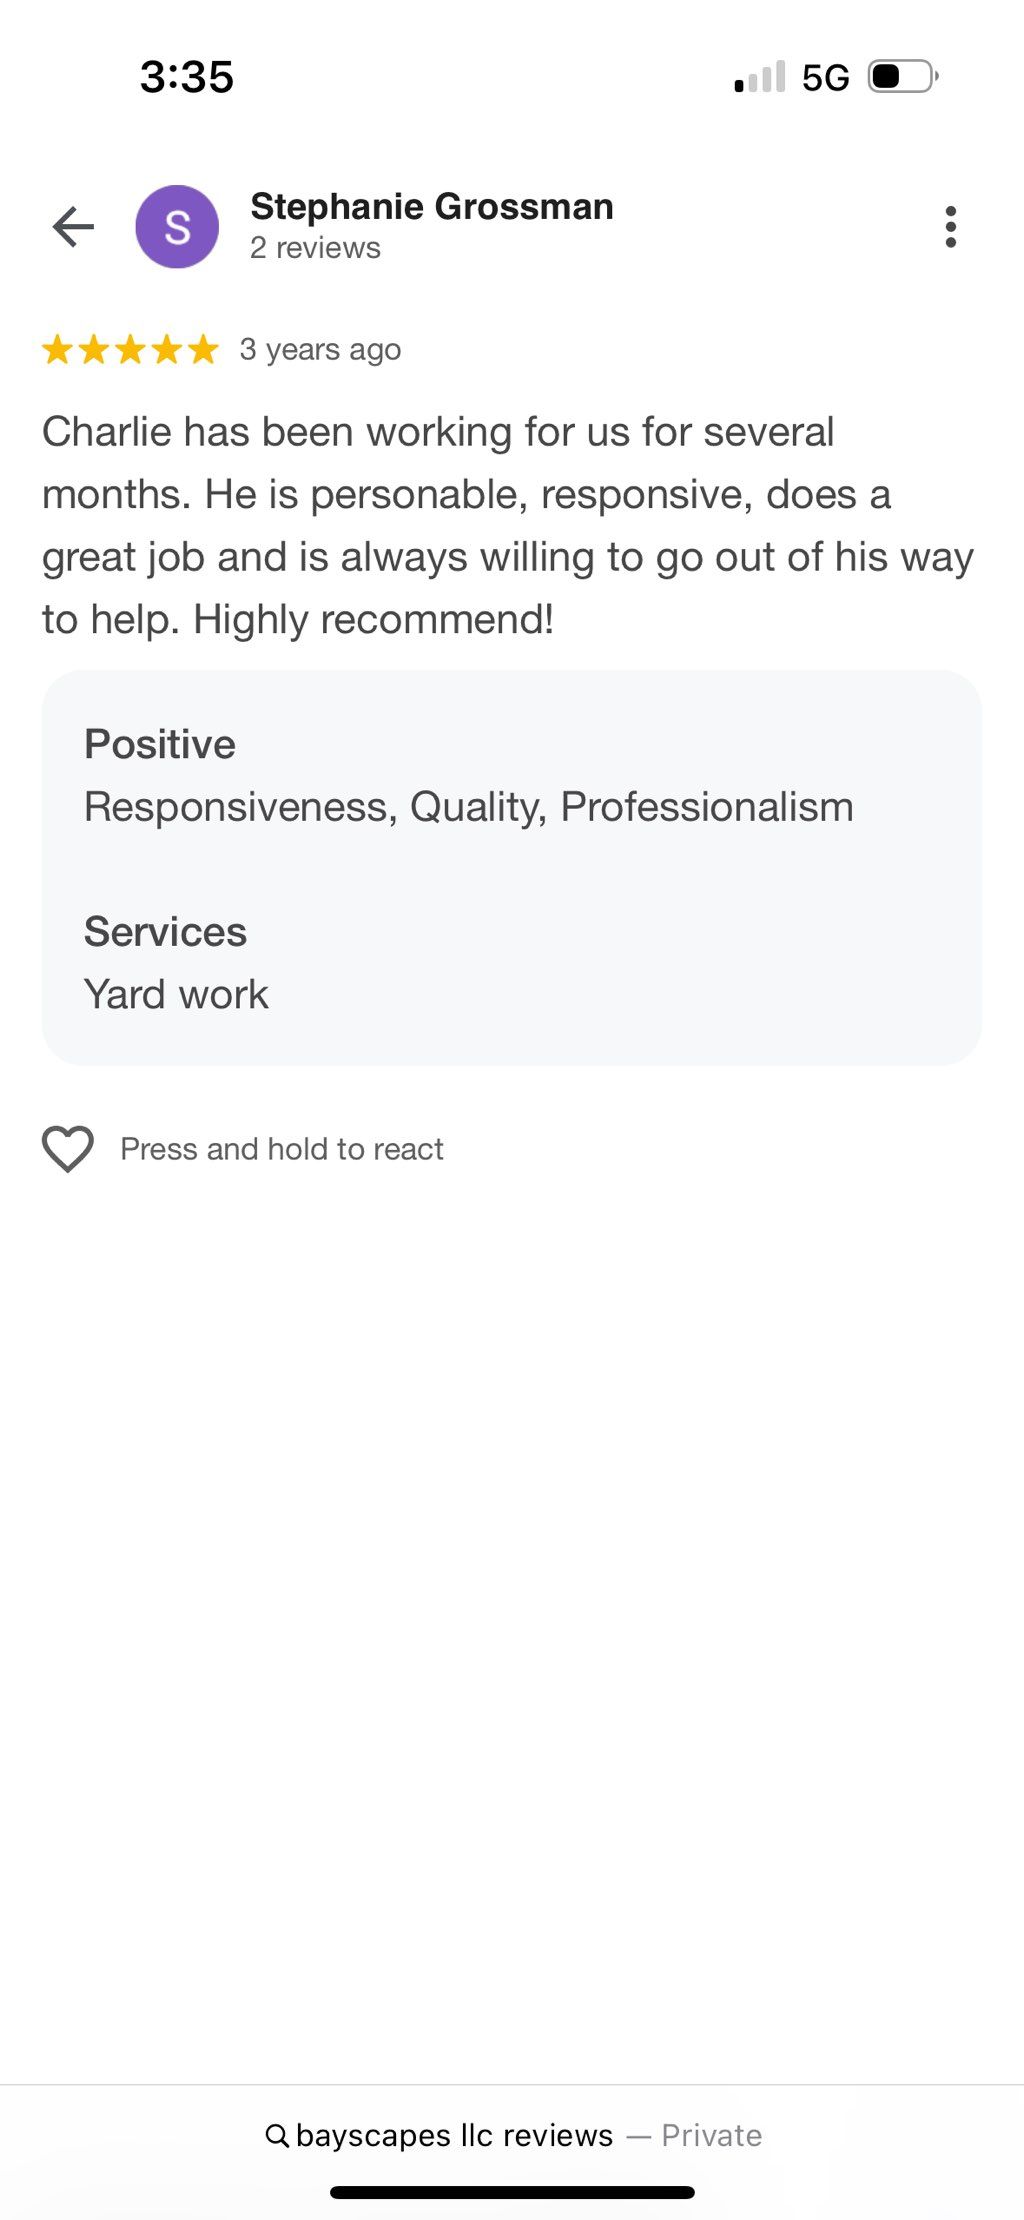Image resolution: width=1024 pixels, height=2220 pixels.
Task: Tap the review text about Charlie
Action: point(508,525)
